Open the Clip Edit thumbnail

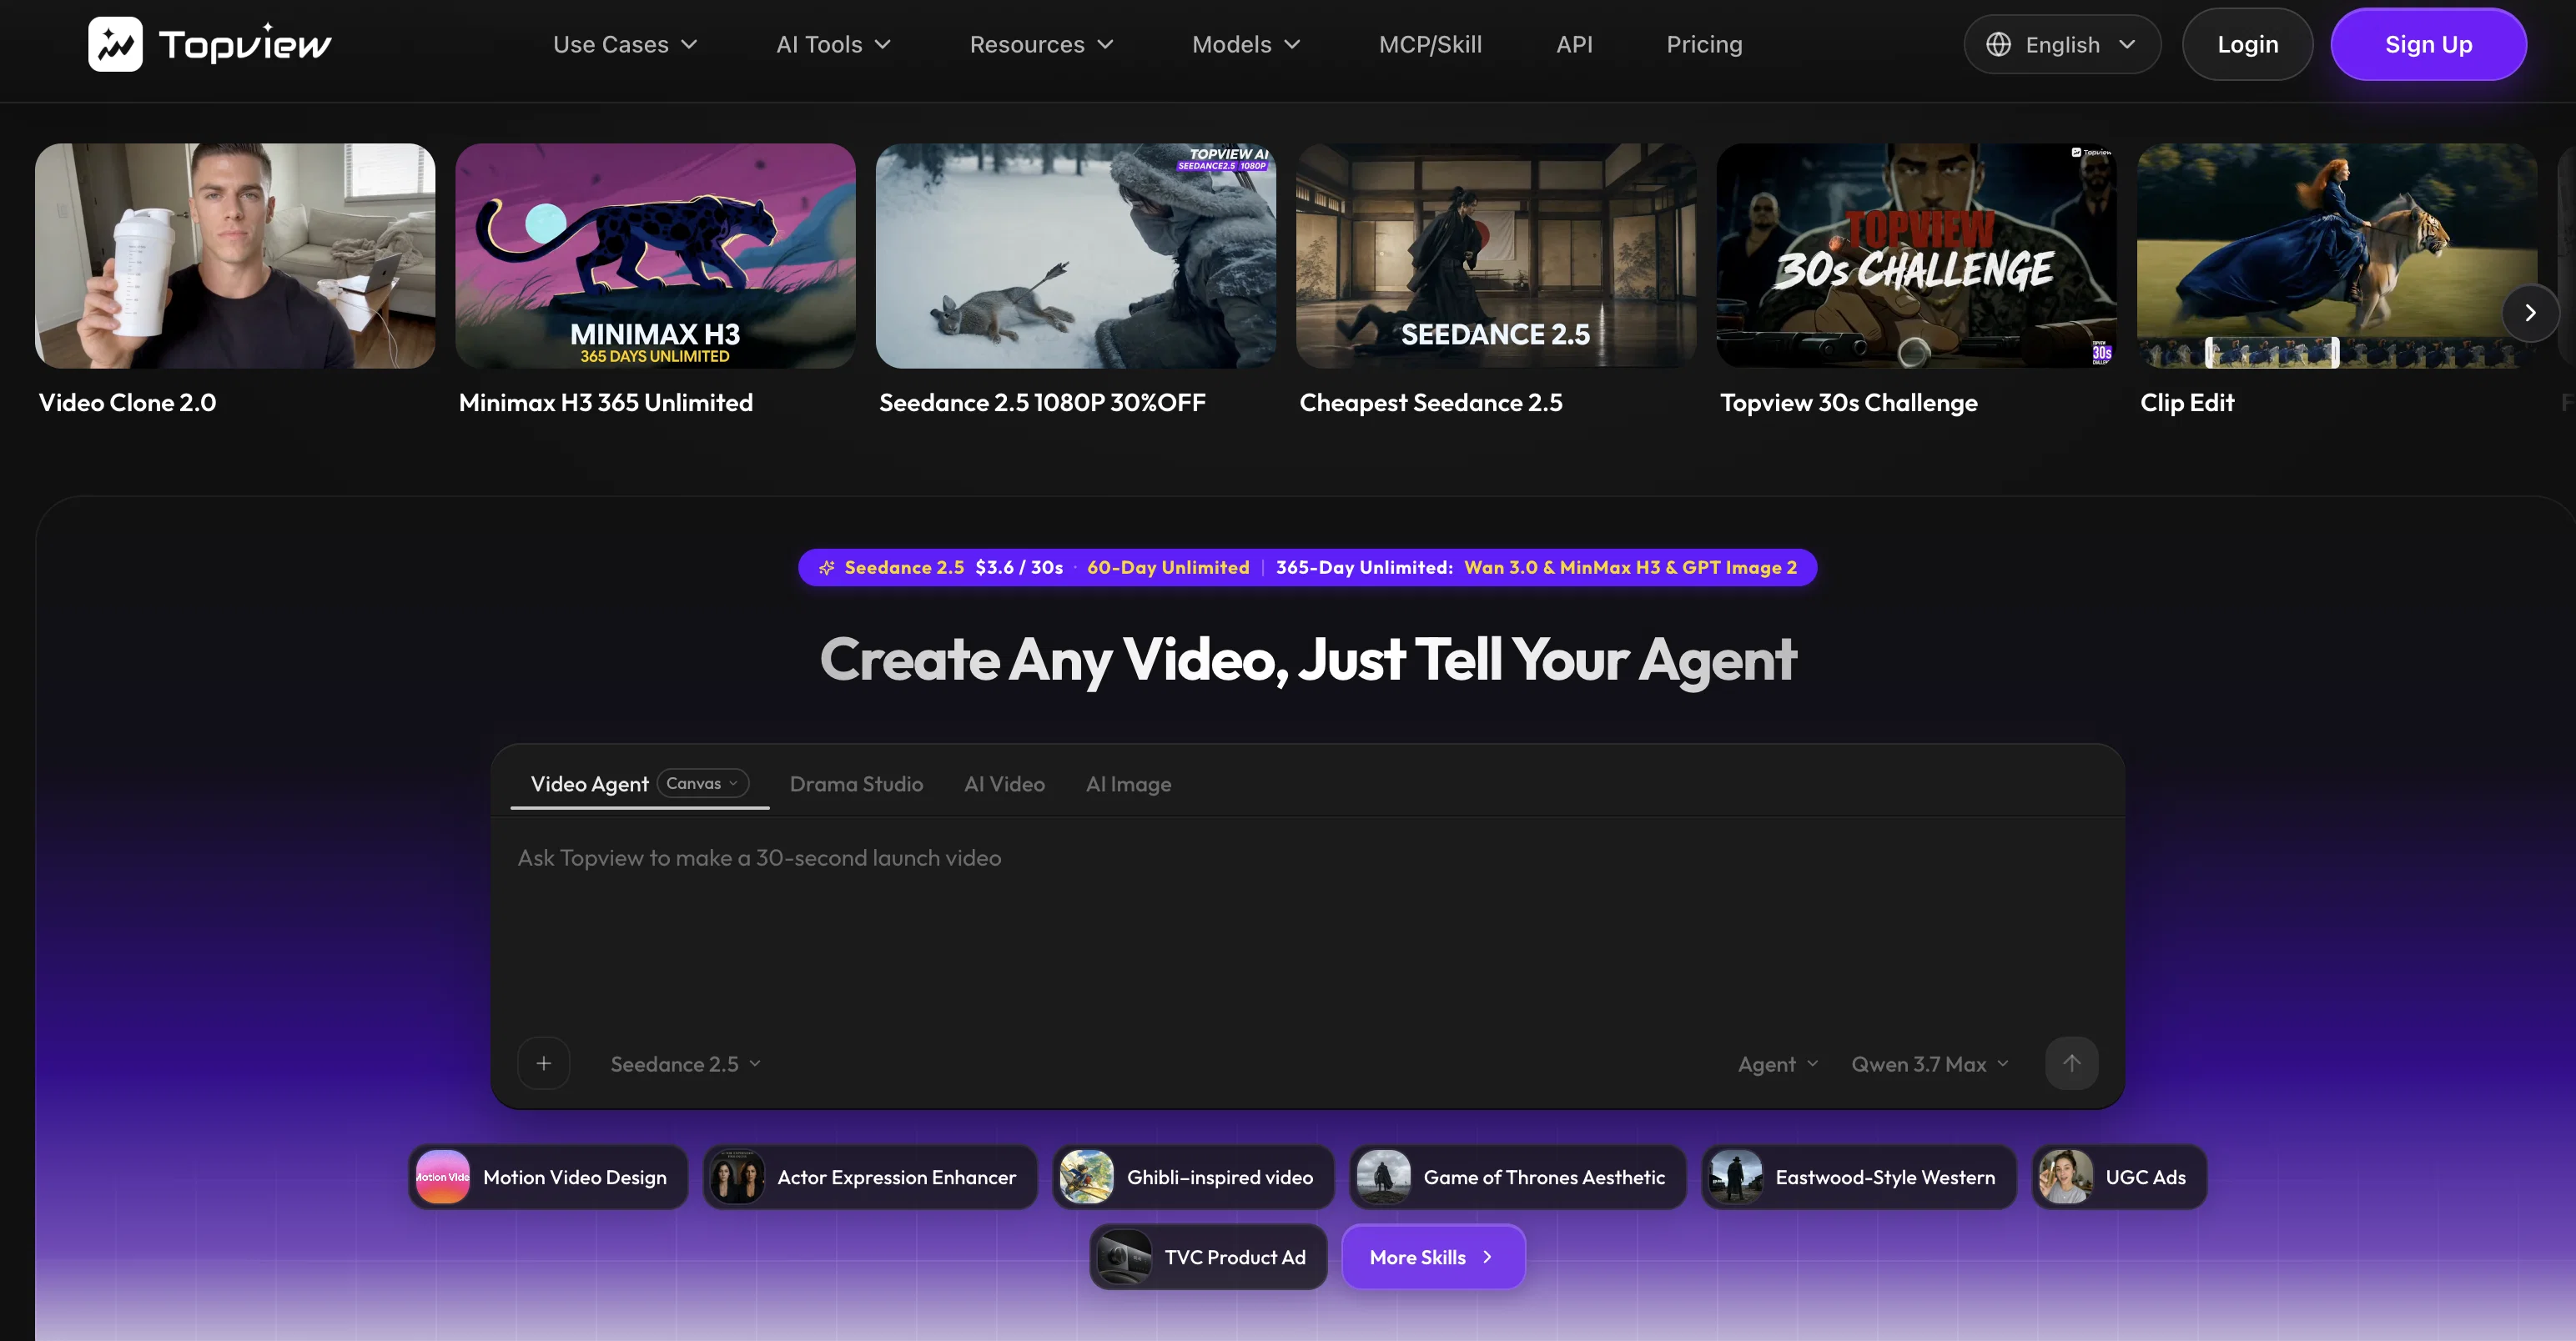coord(2336,256)
